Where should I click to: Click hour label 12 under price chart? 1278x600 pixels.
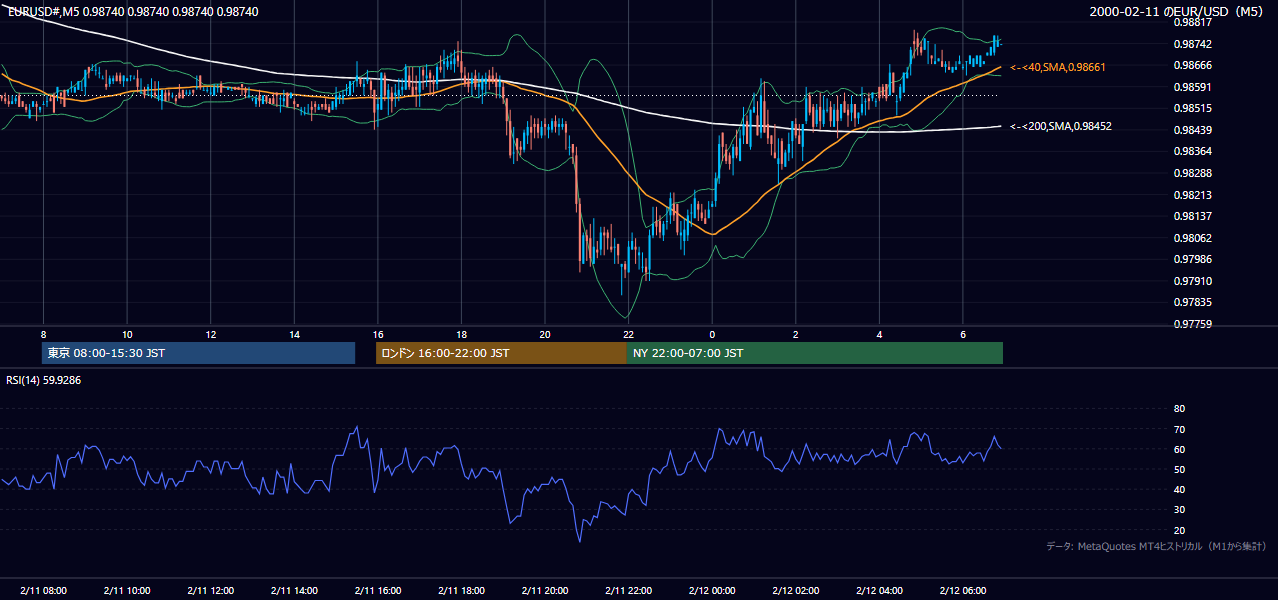[211, 334]
